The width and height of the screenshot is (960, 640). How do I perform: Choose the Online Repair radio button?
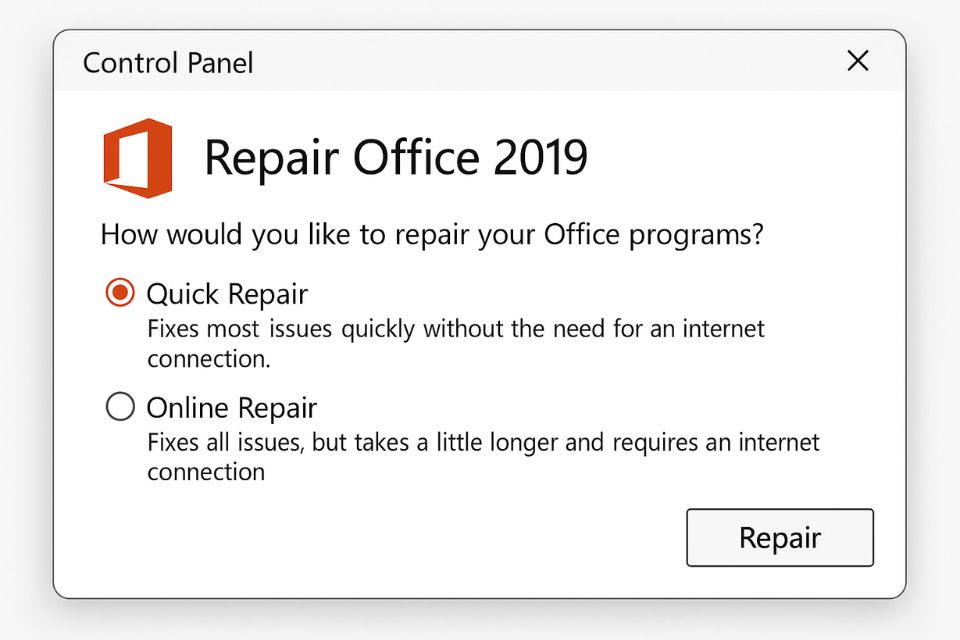tap(120, 407)
